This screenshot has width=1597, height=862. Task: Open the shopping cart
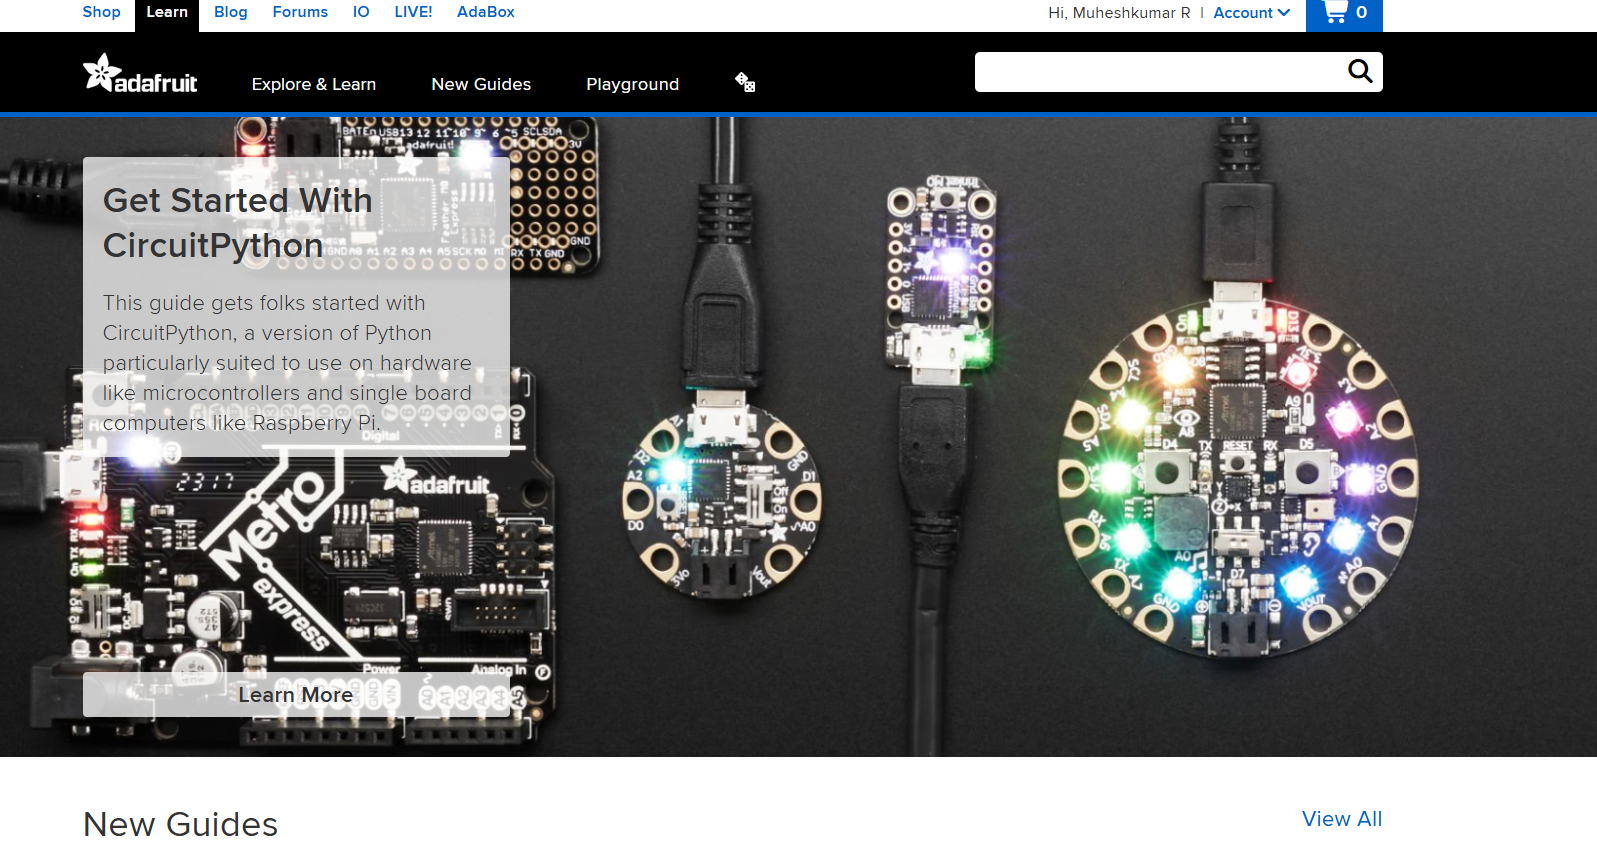[1344, 13]
